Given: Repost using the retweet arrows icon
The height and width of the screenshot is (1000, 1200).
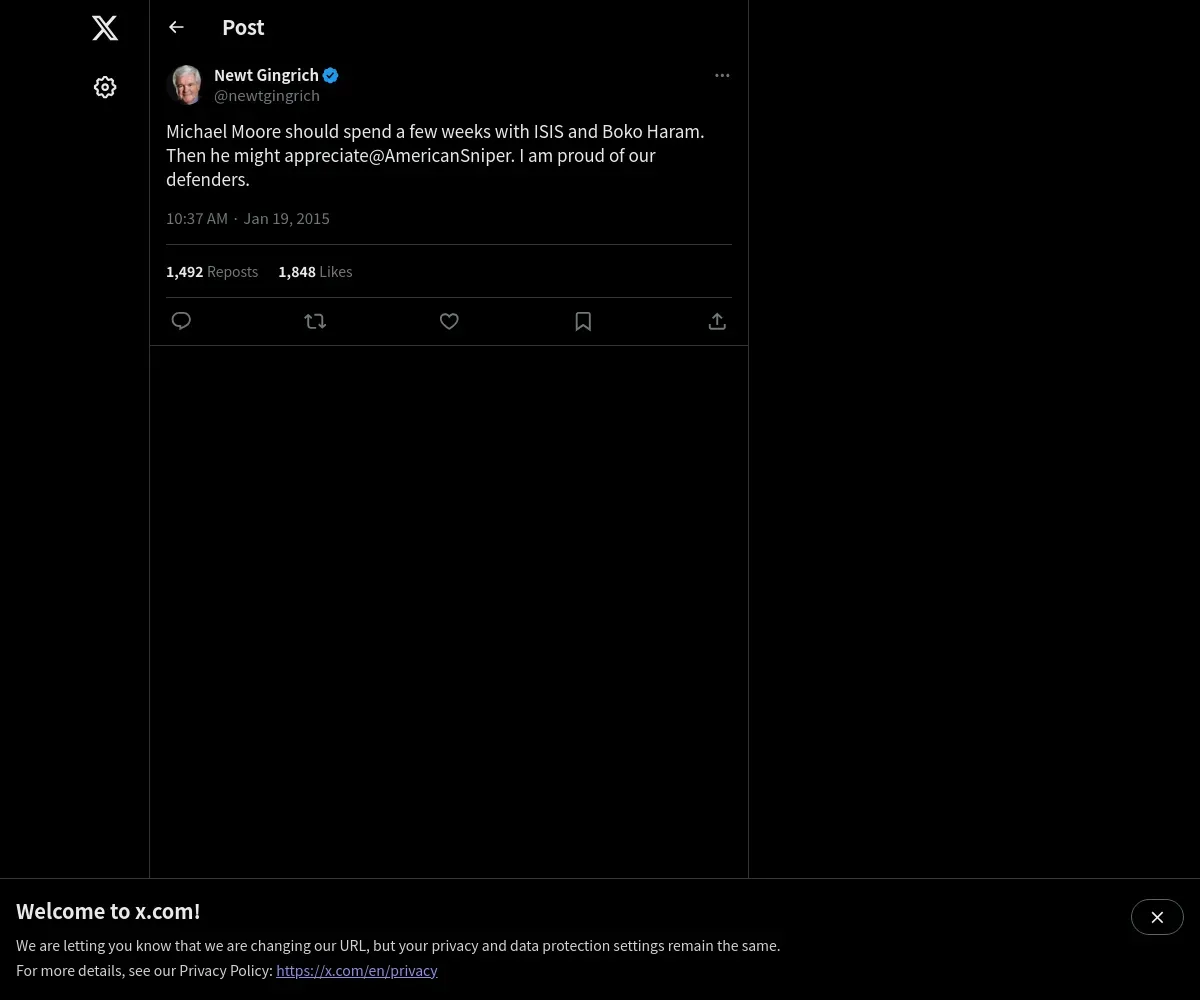Looking at the screenshot, I should [315, 321].
